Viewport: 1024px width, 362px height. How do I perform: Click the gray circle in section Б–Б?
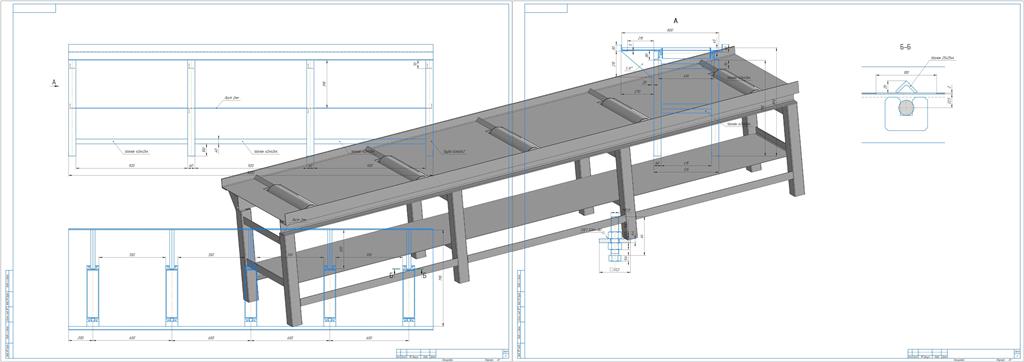click(905, 108)
